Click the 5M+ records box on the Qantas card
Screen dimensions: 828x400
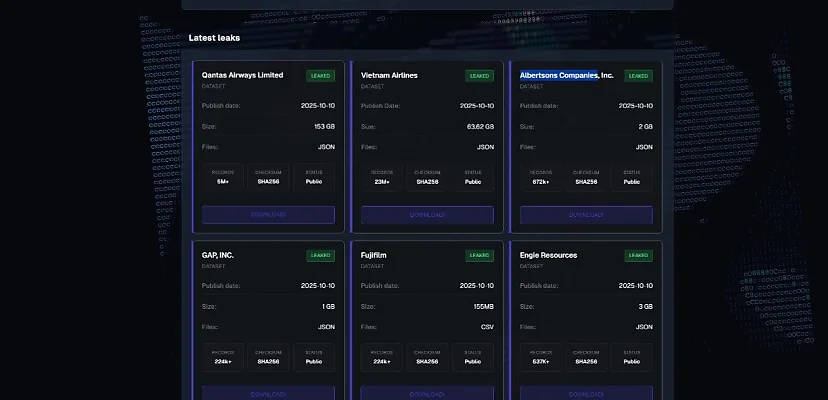point(224,177)
